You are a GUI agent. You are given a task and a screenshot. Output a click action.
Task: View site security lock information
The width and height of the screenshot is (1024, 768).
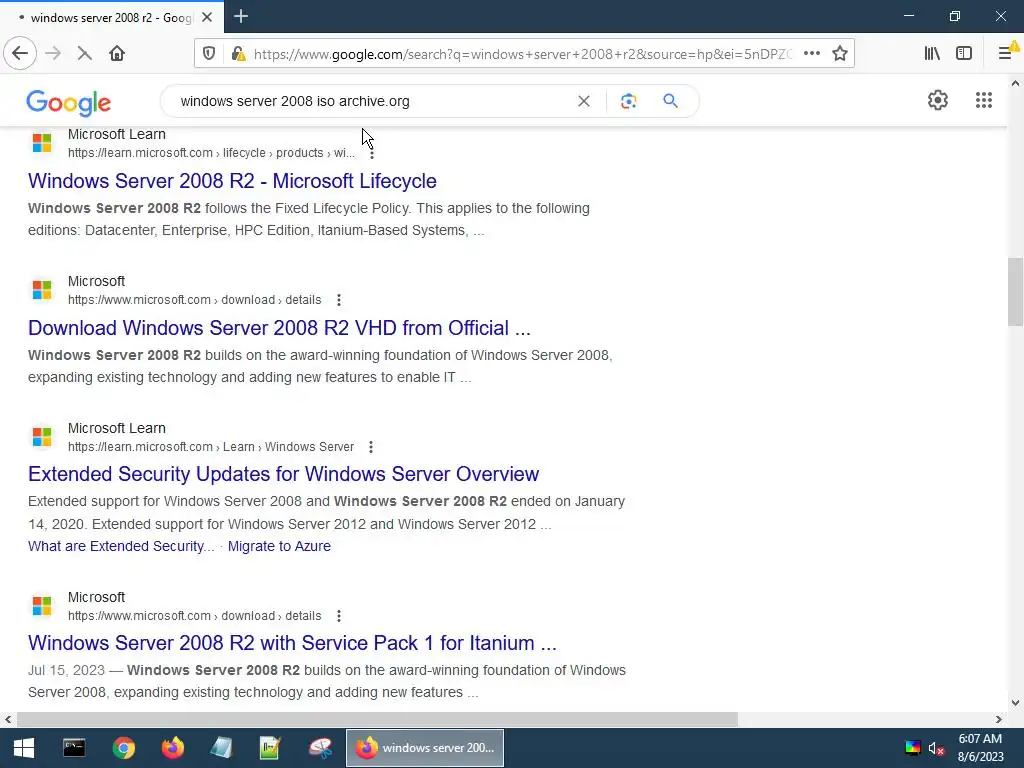click(x=238, y=54)
